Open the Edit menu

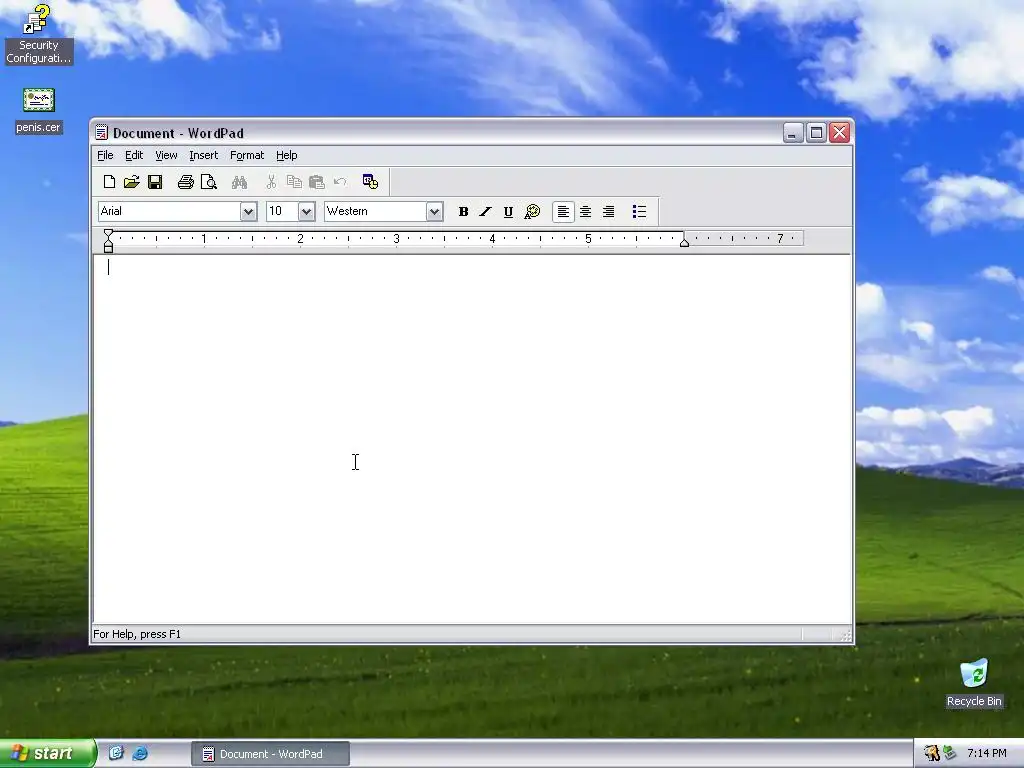pos(134,155)
